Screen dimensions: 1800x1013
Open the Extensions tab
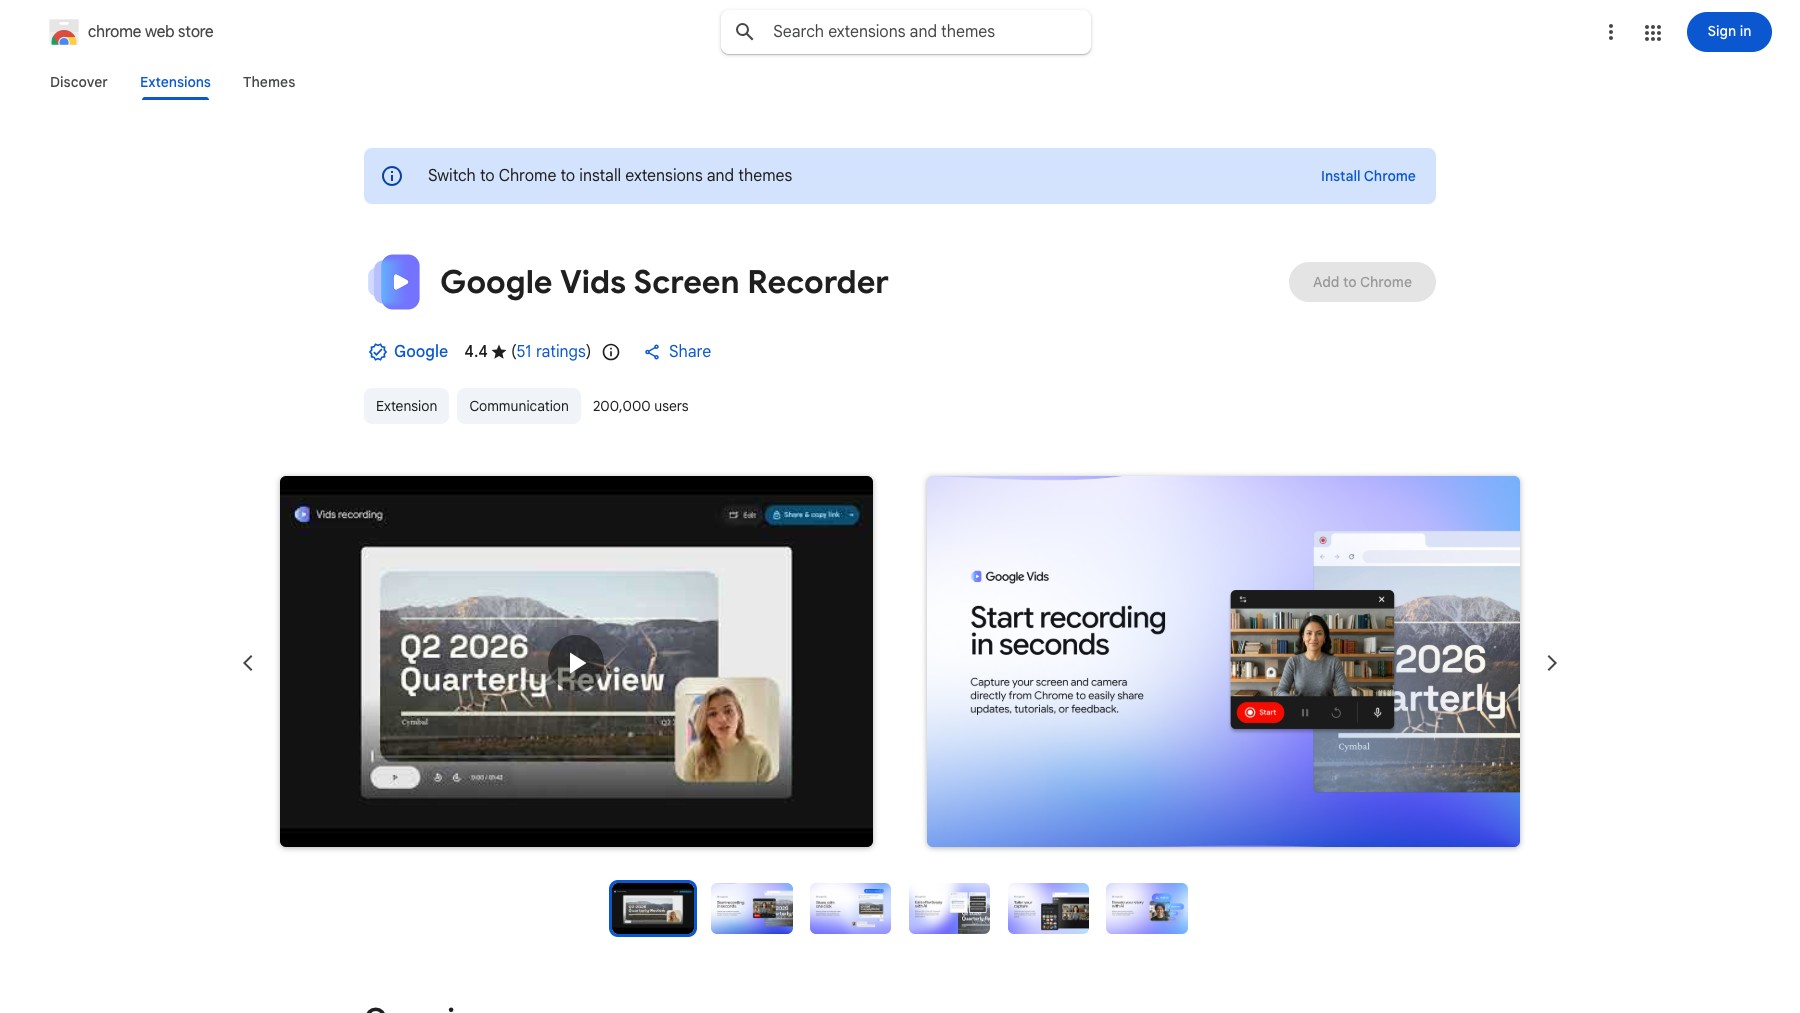click(175, 82)
